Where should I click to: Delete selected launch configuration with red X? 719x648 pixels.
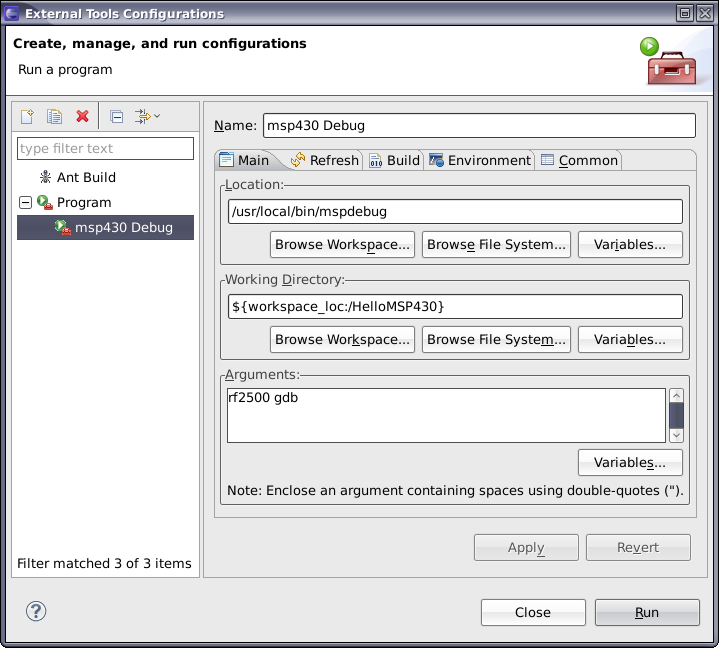[83, 116]
